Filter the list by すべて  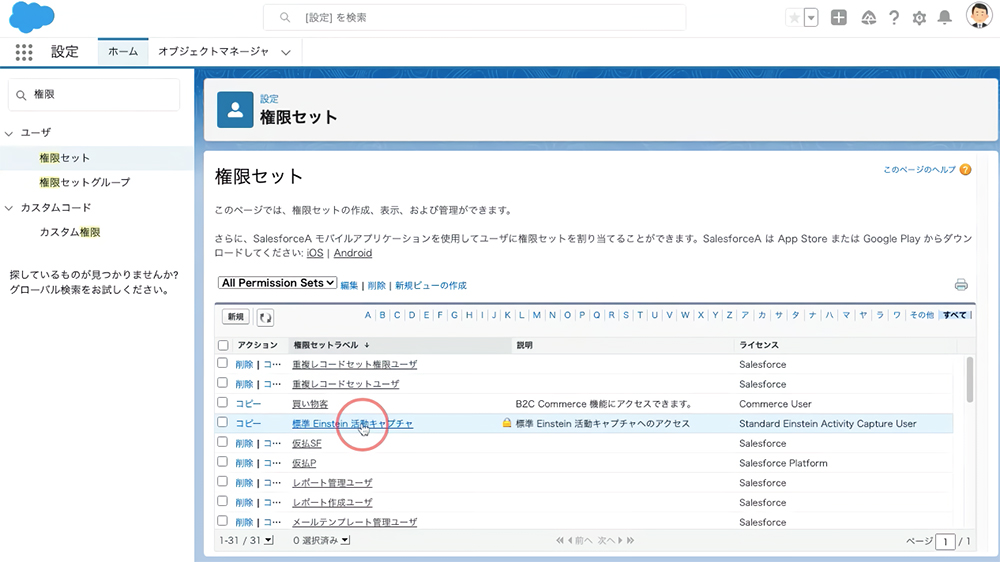pyautogui.click(x=955, y=315)
